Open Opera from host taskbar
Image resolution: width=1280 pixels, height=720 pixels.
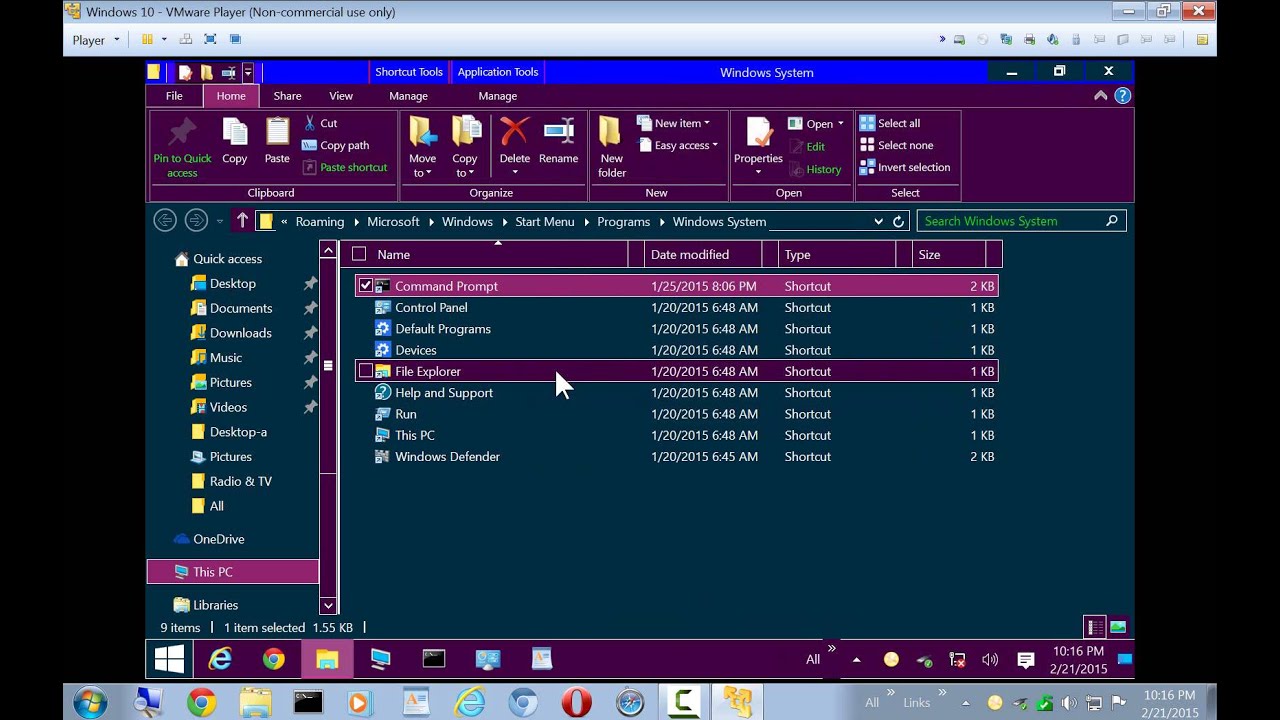point(576,703)
